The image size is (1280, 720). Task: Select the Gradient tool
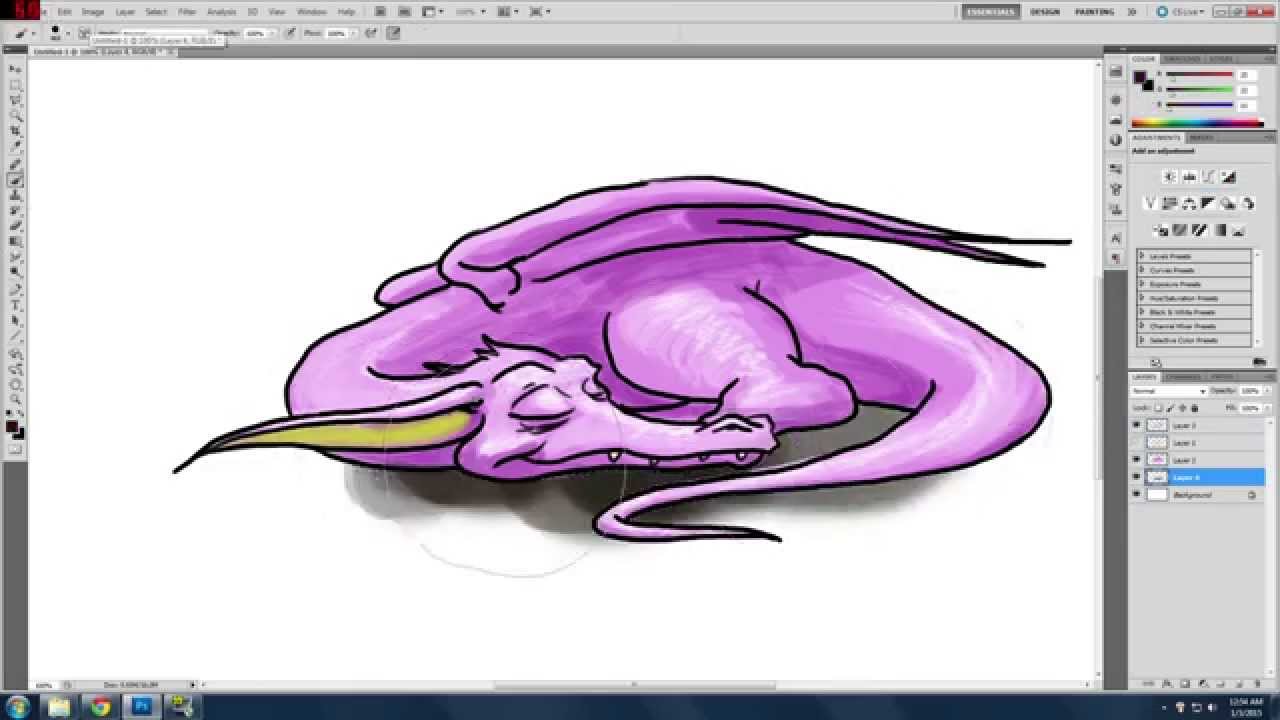pos(15,241)
